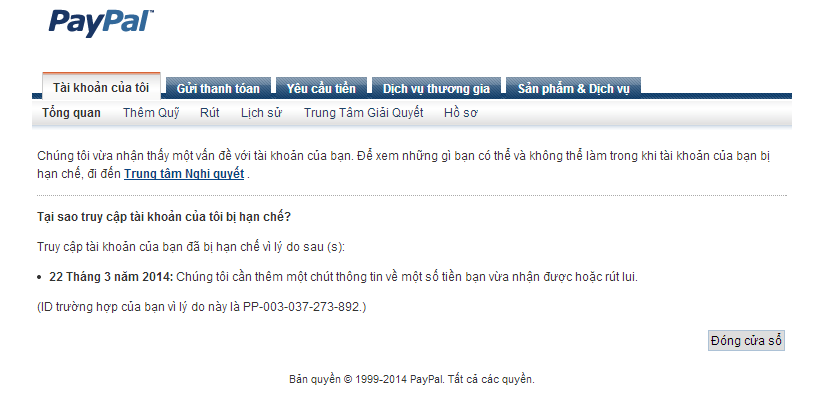Go to the Sản phẩm & Dịch vụ tab

(x=574, y=88)
